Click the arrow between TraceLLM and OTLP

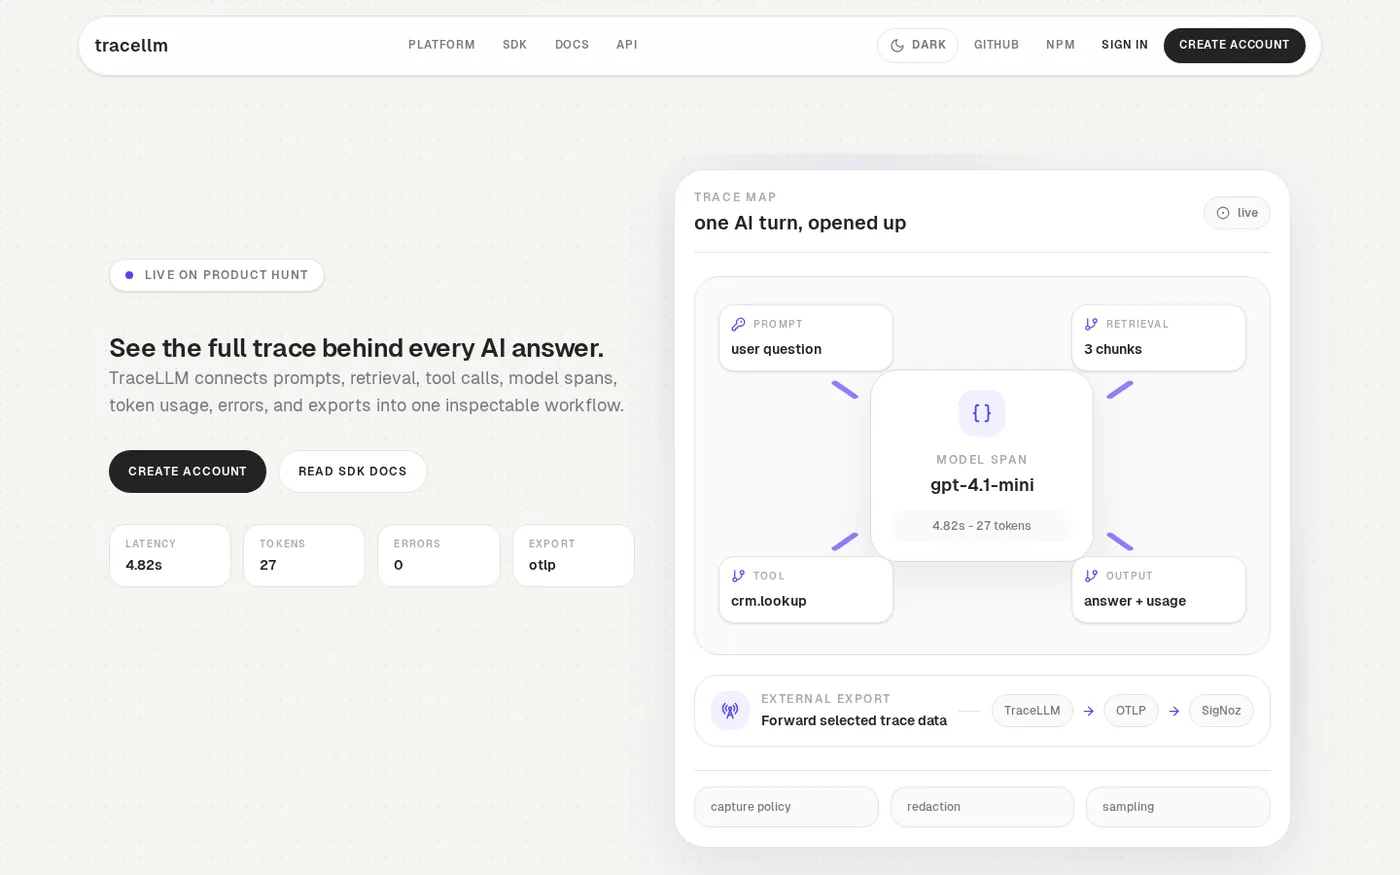1088,711
